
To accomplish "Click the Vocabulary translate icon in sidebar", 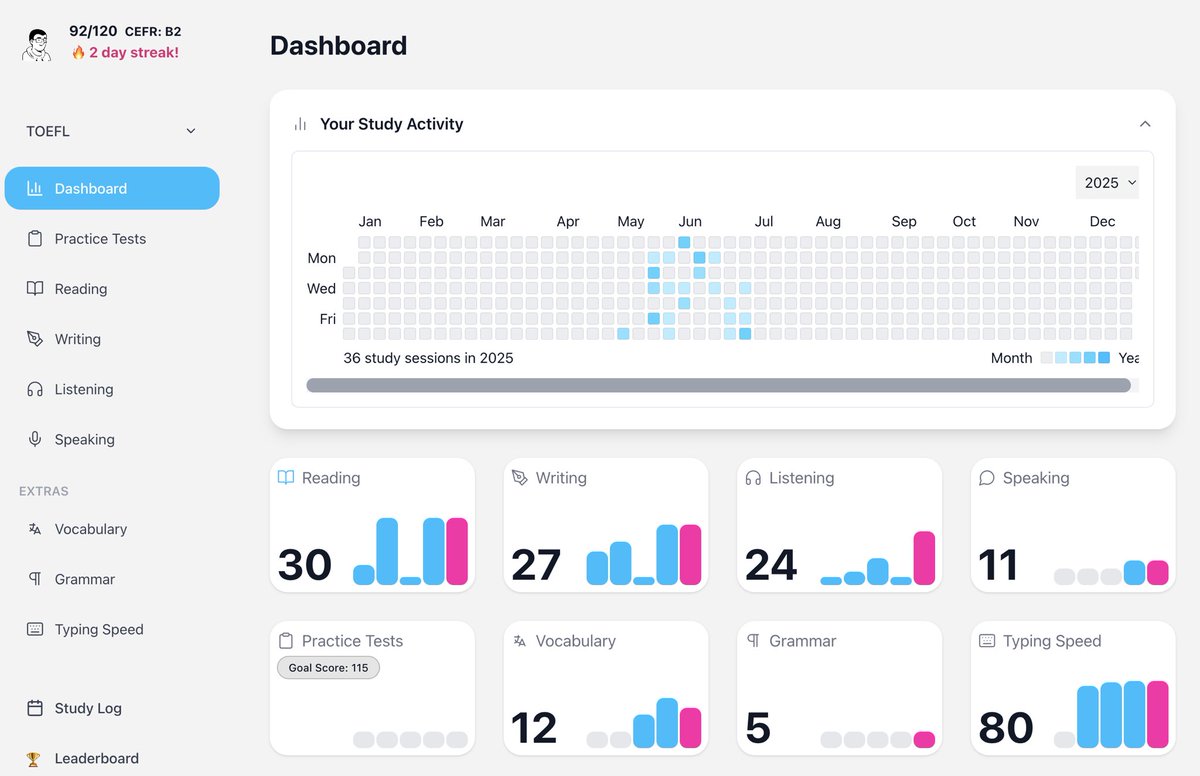I will coord(35,529).
